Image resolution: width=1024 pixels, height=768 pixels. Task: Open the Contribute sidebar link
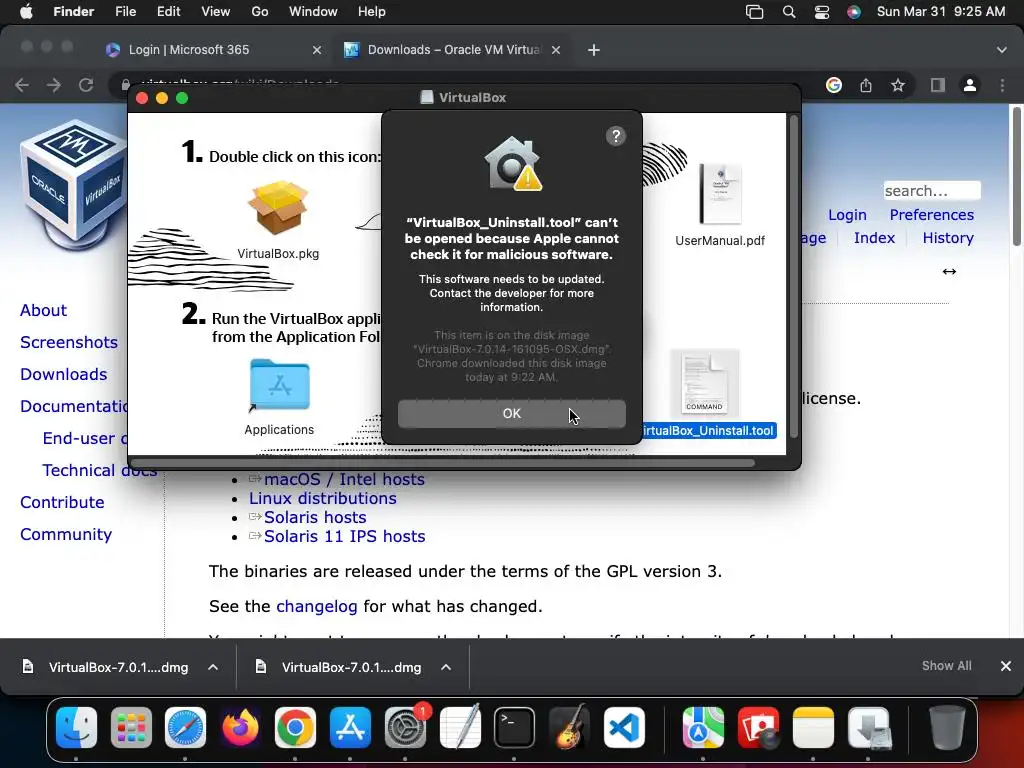(x=62, y=502)
